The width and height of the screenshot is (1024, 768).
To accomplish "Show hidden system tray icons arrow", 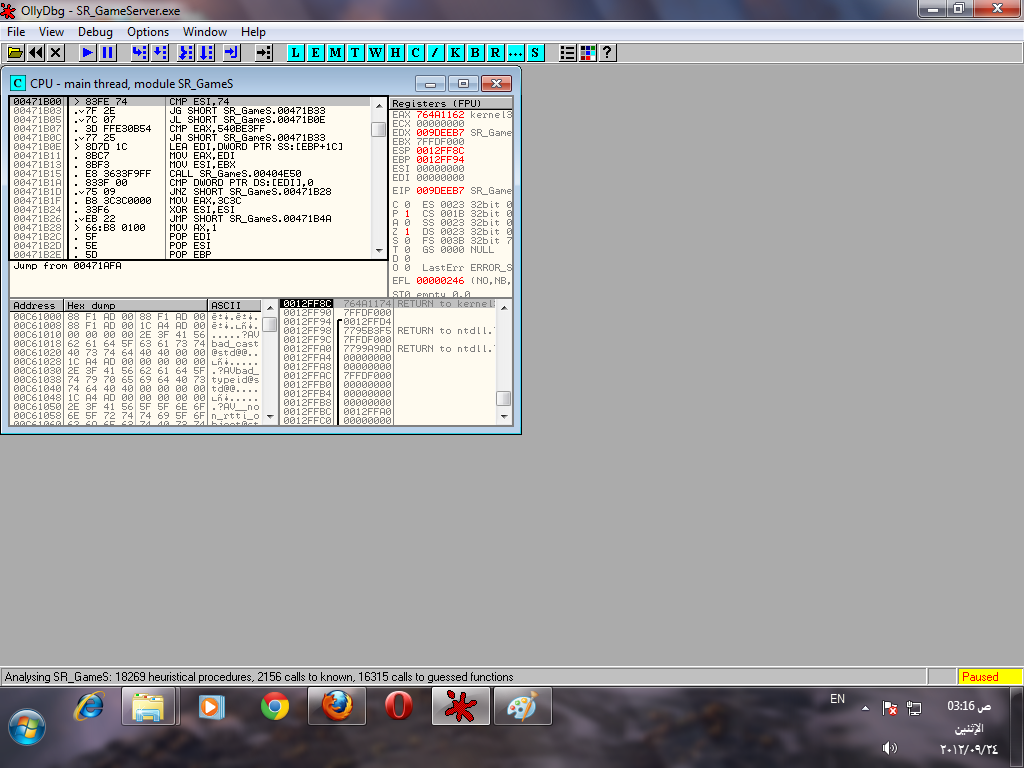I will point(865,708).
